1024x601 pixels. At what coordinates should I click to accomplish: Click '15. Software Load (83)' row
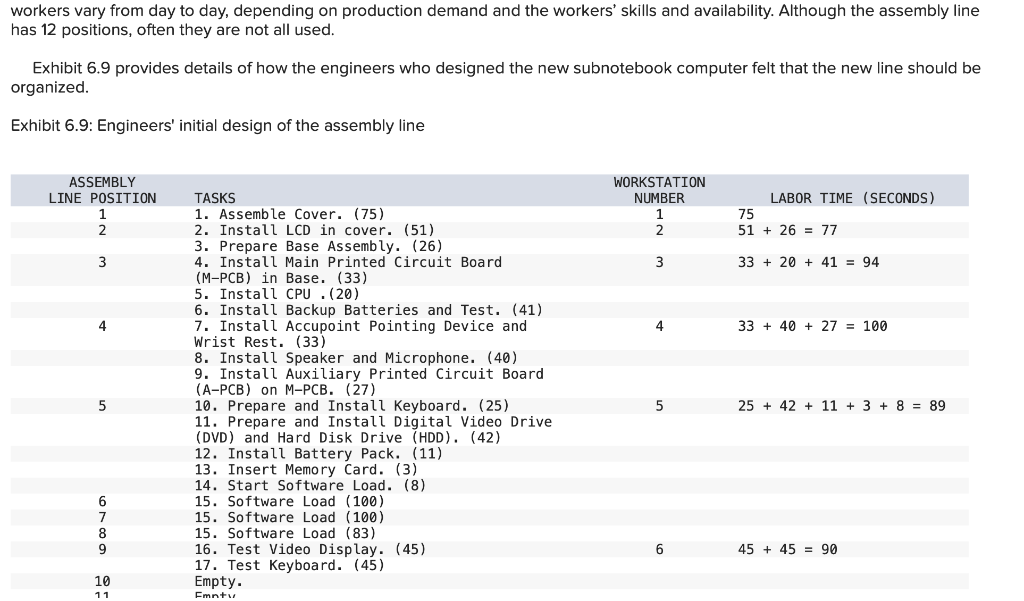[285, 533]
